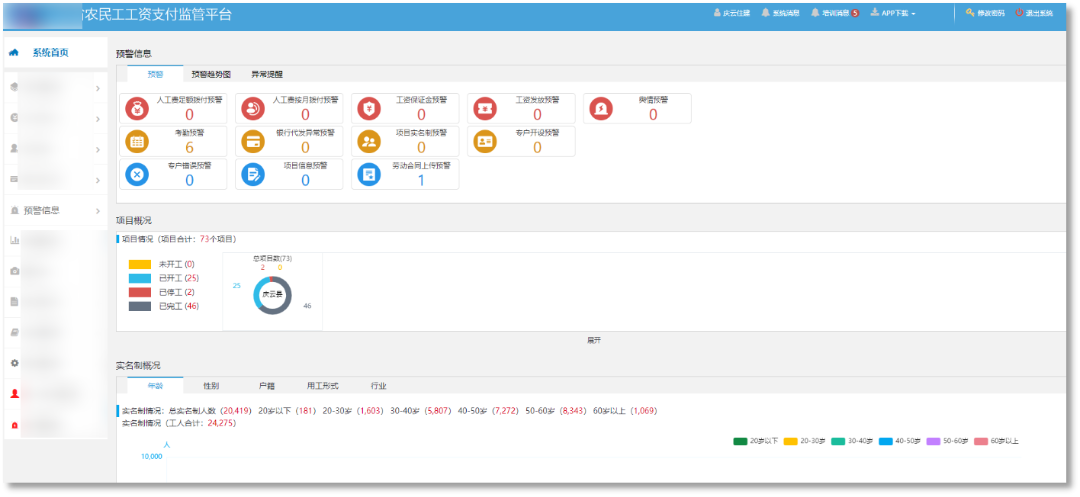Click the 舆情预警 red icon

tap(601, 109)
